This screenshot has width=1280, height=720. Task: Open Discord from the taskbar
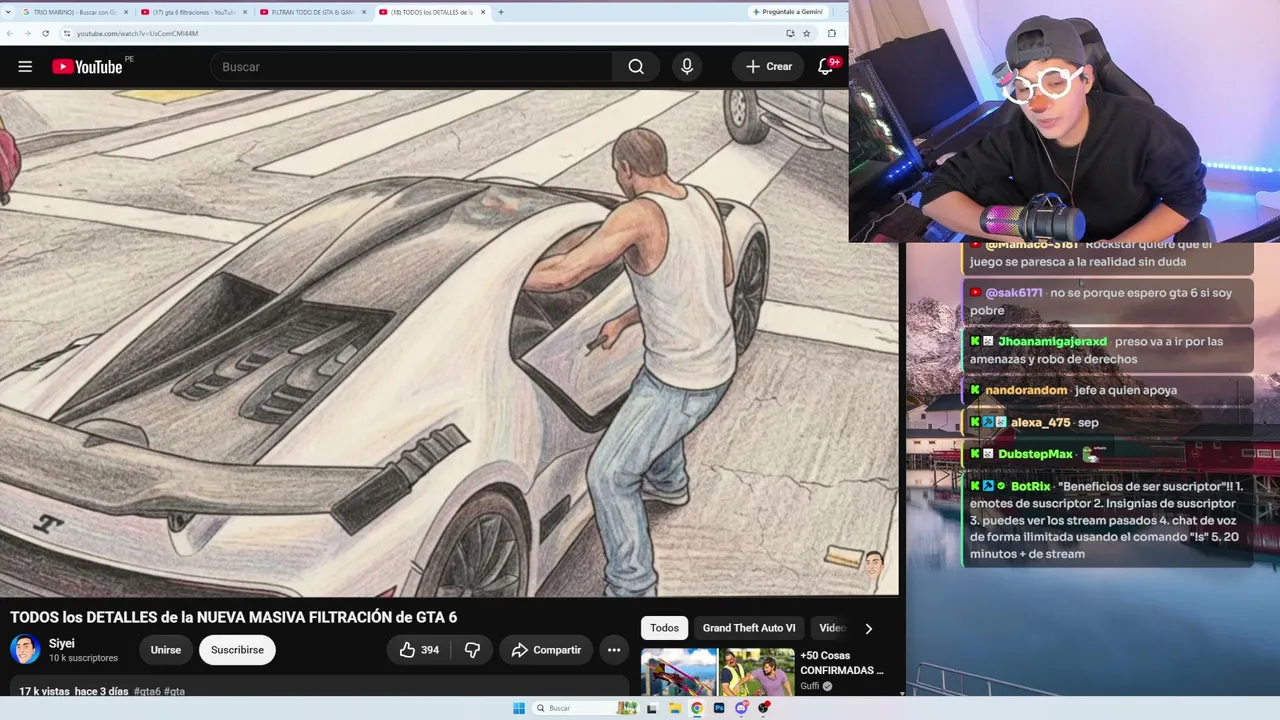[x=741, y=708]
